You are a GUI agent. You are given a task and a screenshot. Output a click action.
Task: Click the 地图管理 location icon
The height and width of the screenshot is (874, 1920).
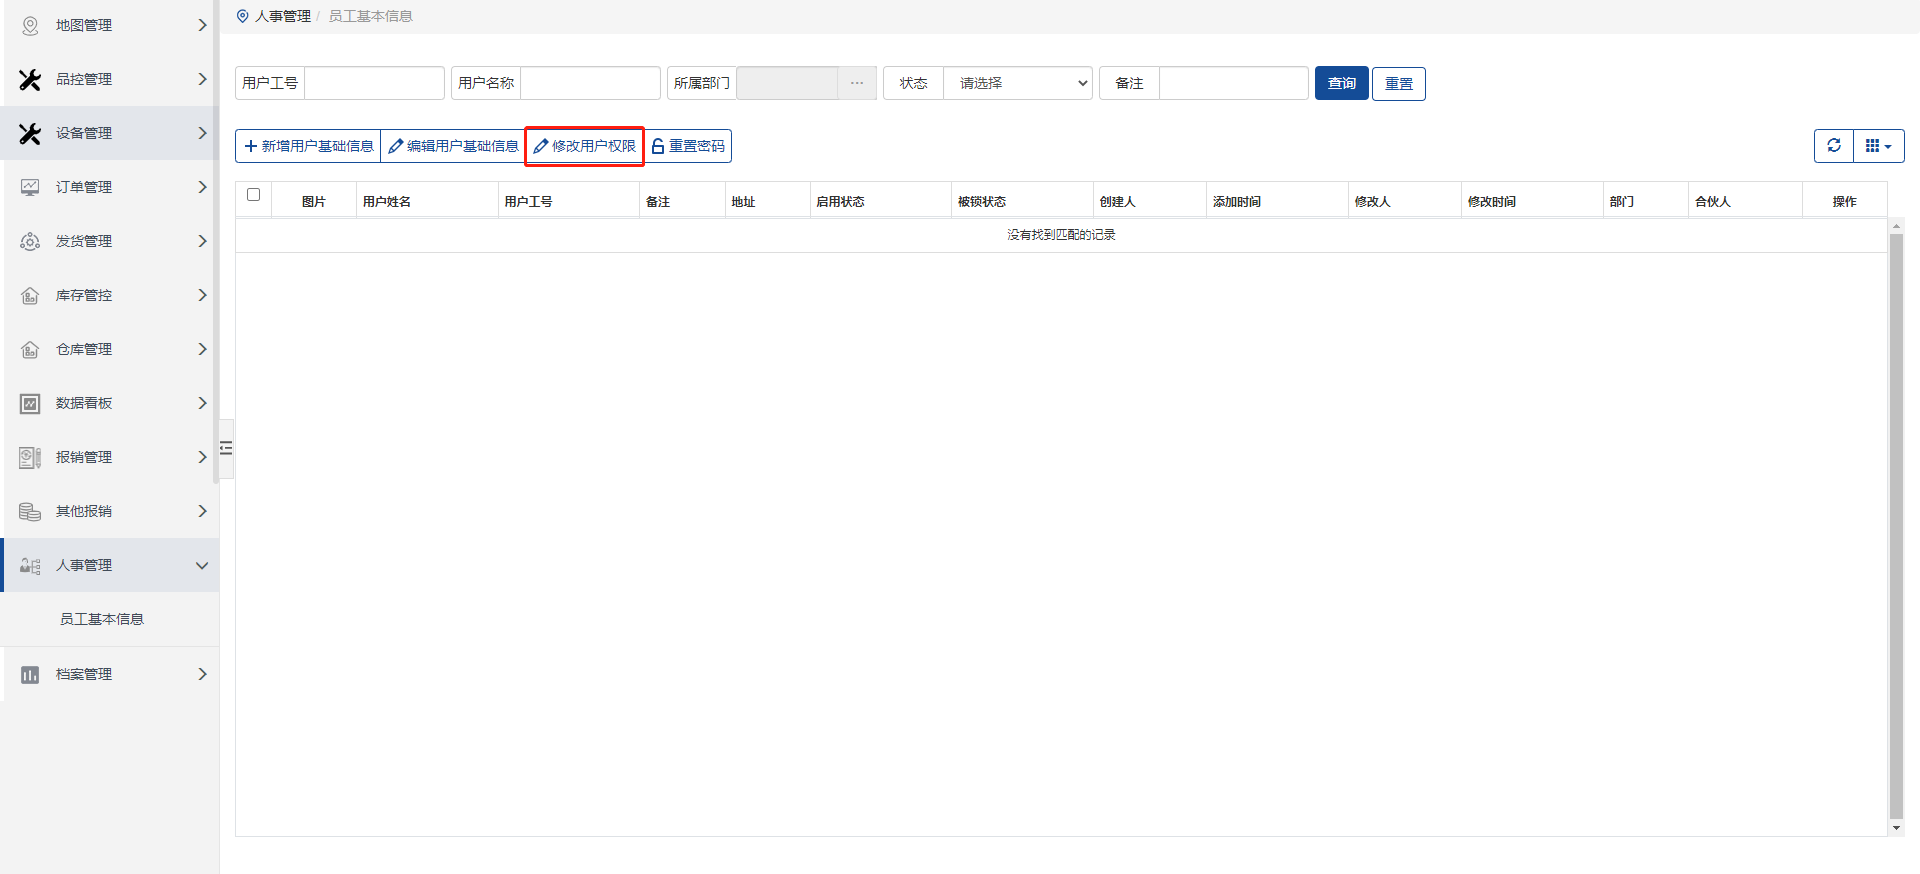click(x=30, y=26)
